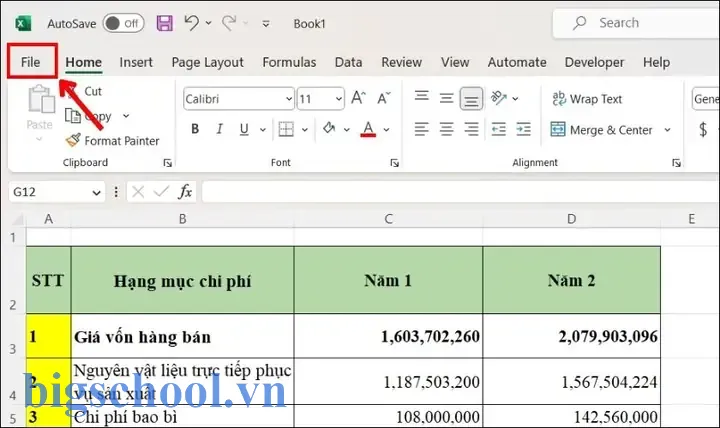Open the Help tab
Viewport: 720px width, 428px height.
[x=656, y=62]
